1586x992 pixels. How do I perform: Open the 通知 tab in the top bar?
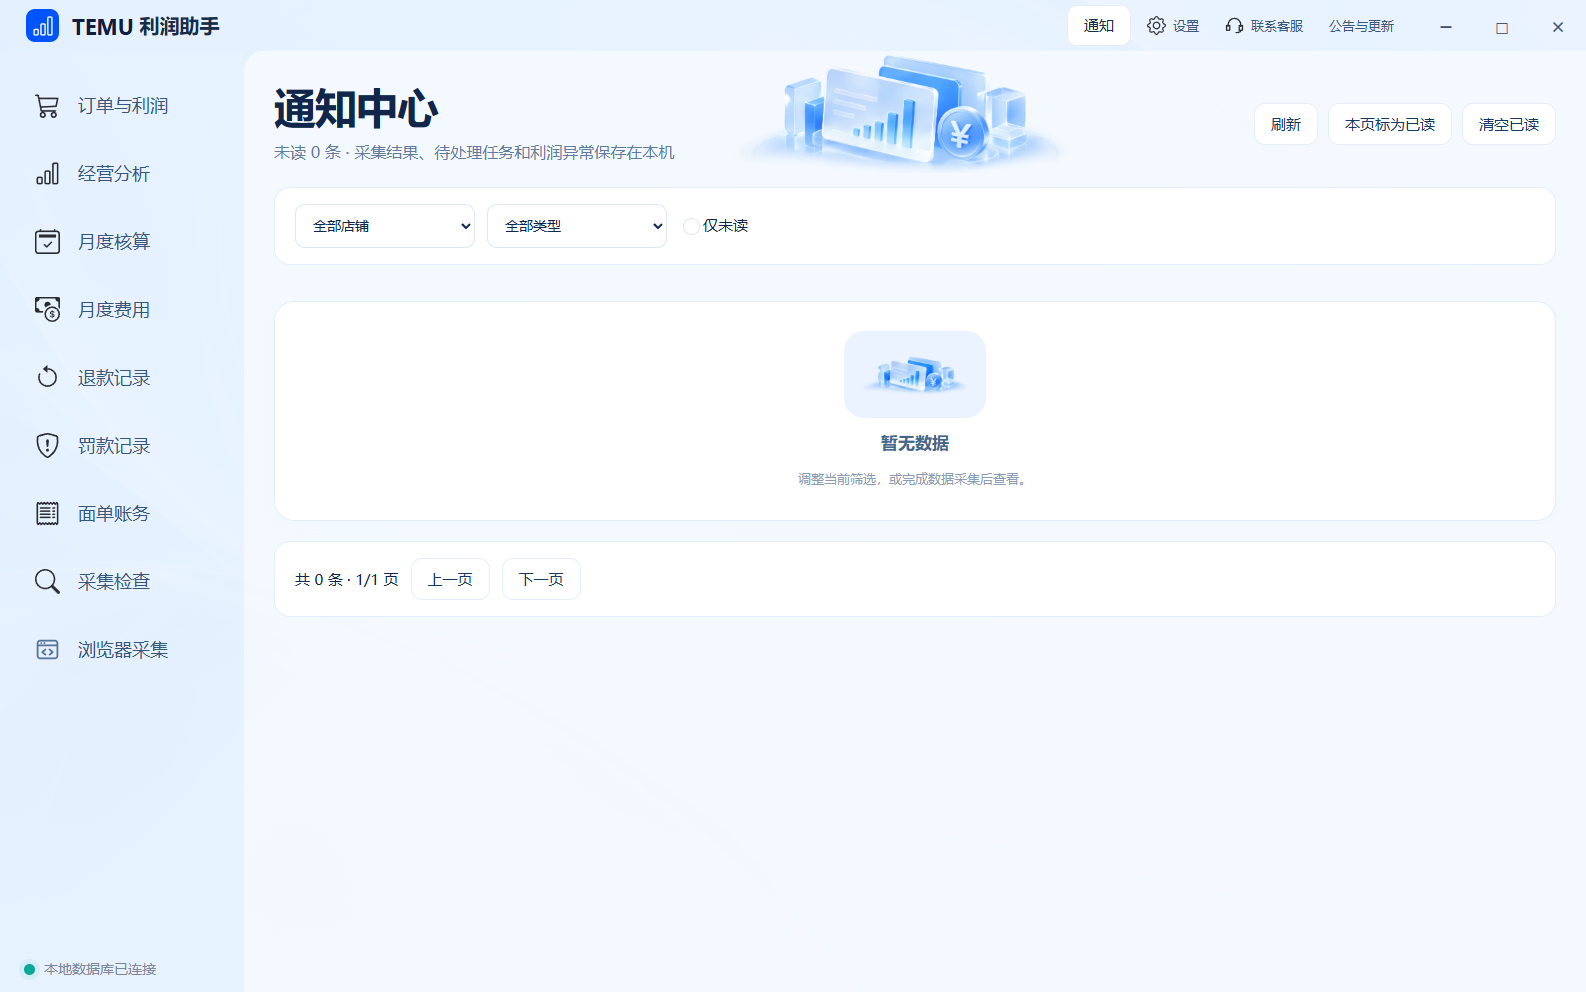1099,26
